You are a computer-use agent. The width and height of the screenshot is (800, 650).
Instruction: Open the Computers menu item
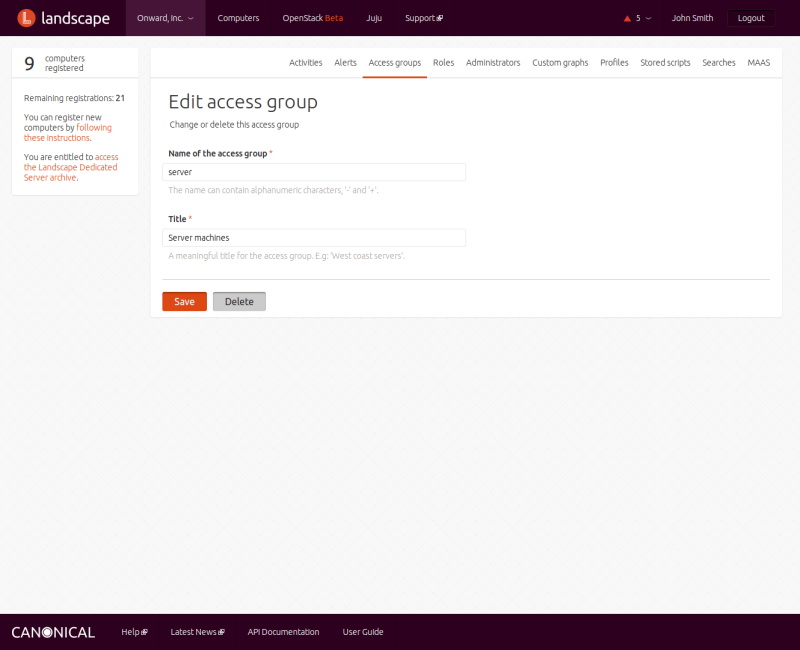click(238, 18)
